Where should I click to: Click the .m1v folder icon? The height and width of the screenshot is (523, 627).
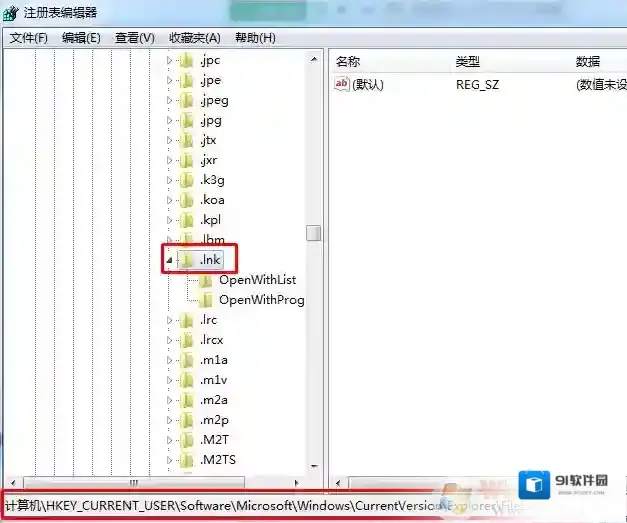tap(187, 380)
